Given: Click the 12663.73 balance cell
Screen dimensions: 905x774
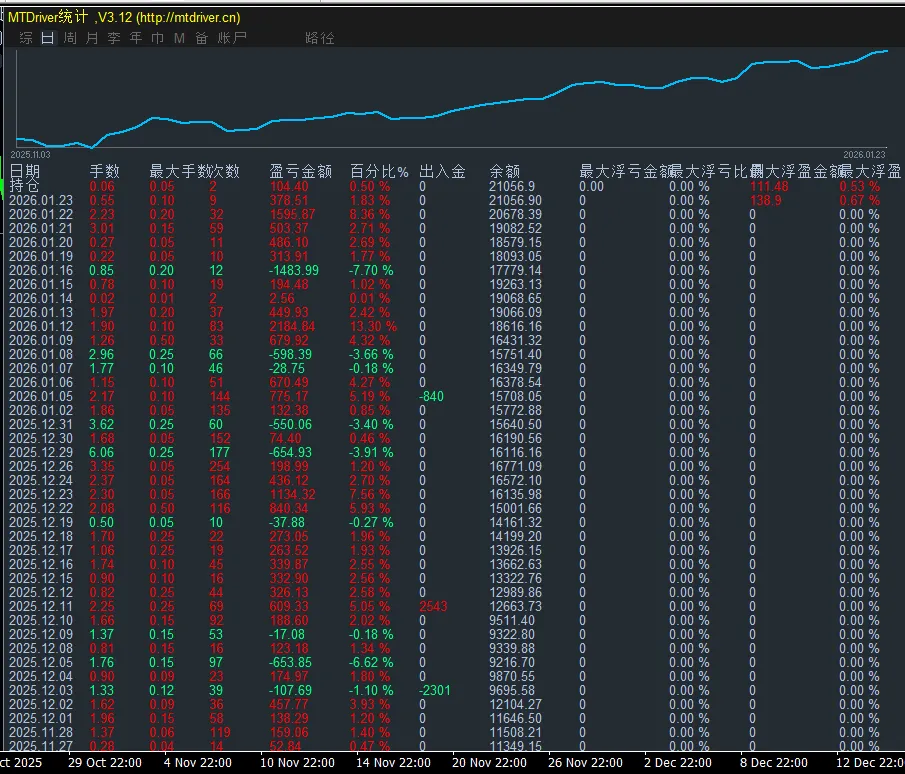Looking at the screenshot, I should click(x=515, y=607).
